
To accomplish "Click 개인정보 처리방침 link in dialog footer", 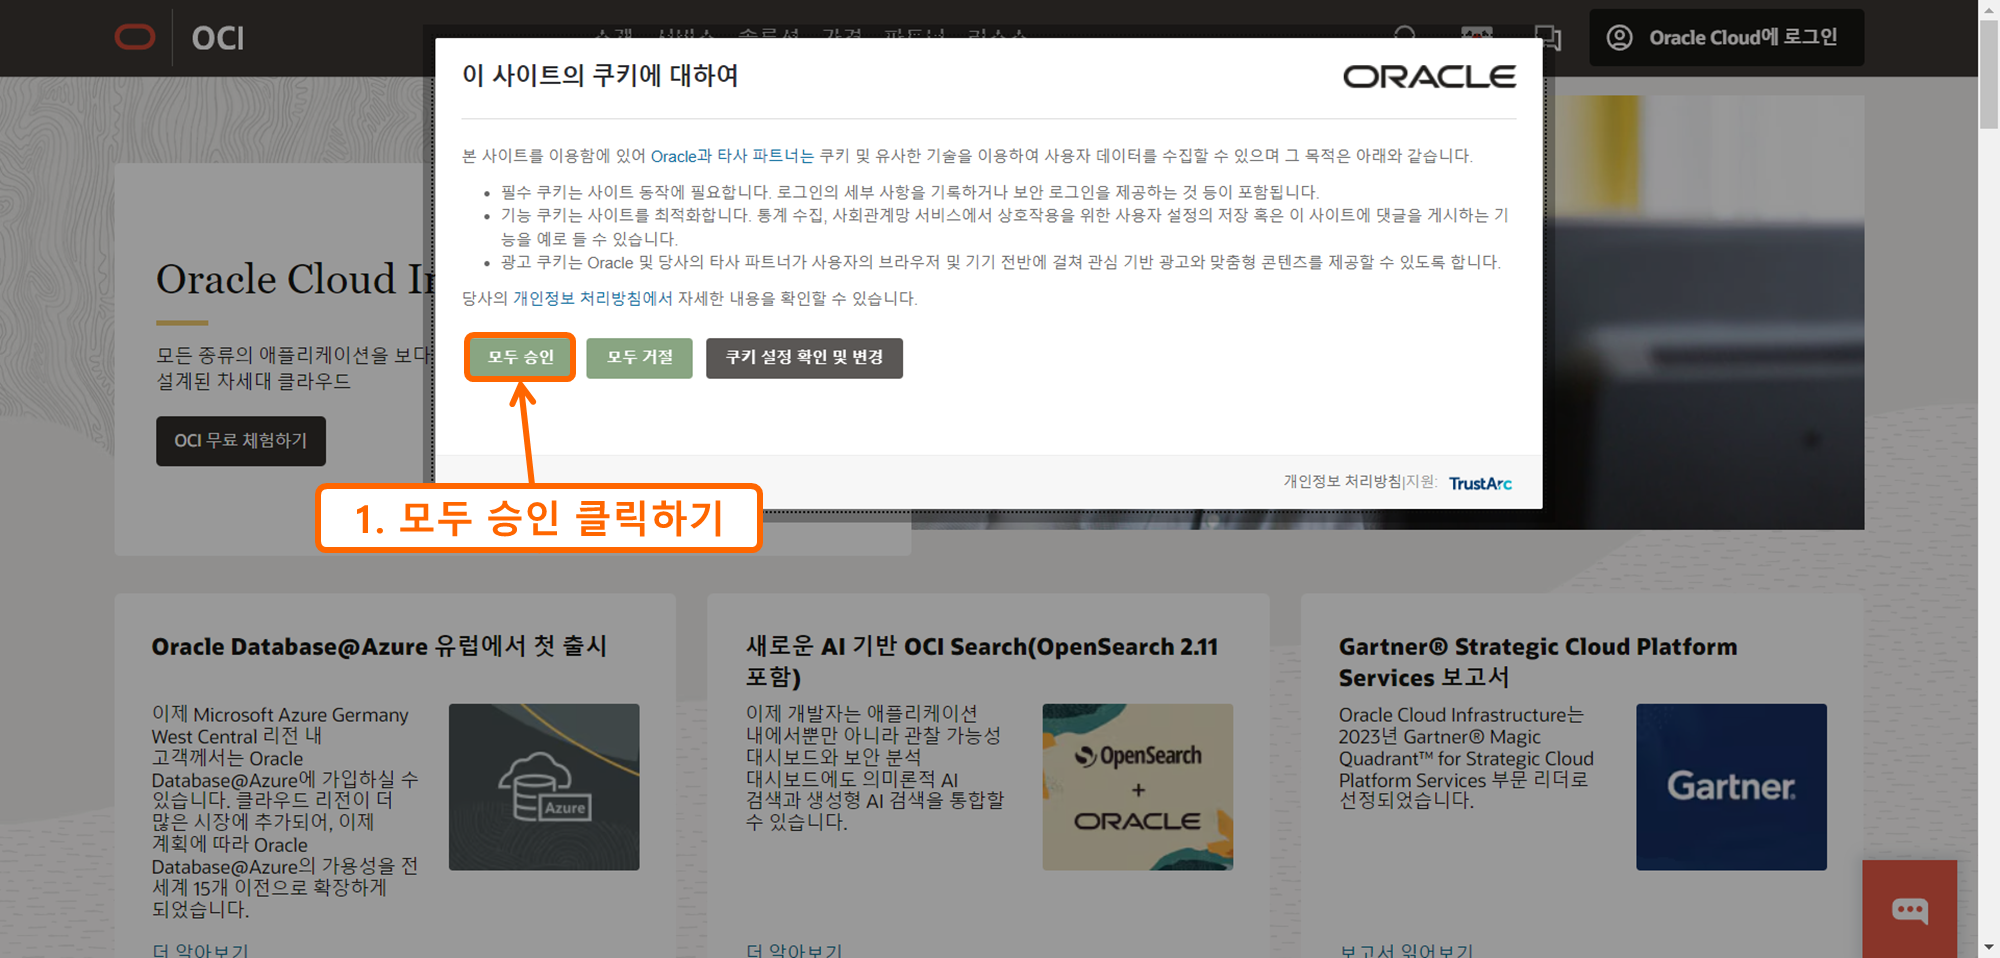I will 1342,482.
